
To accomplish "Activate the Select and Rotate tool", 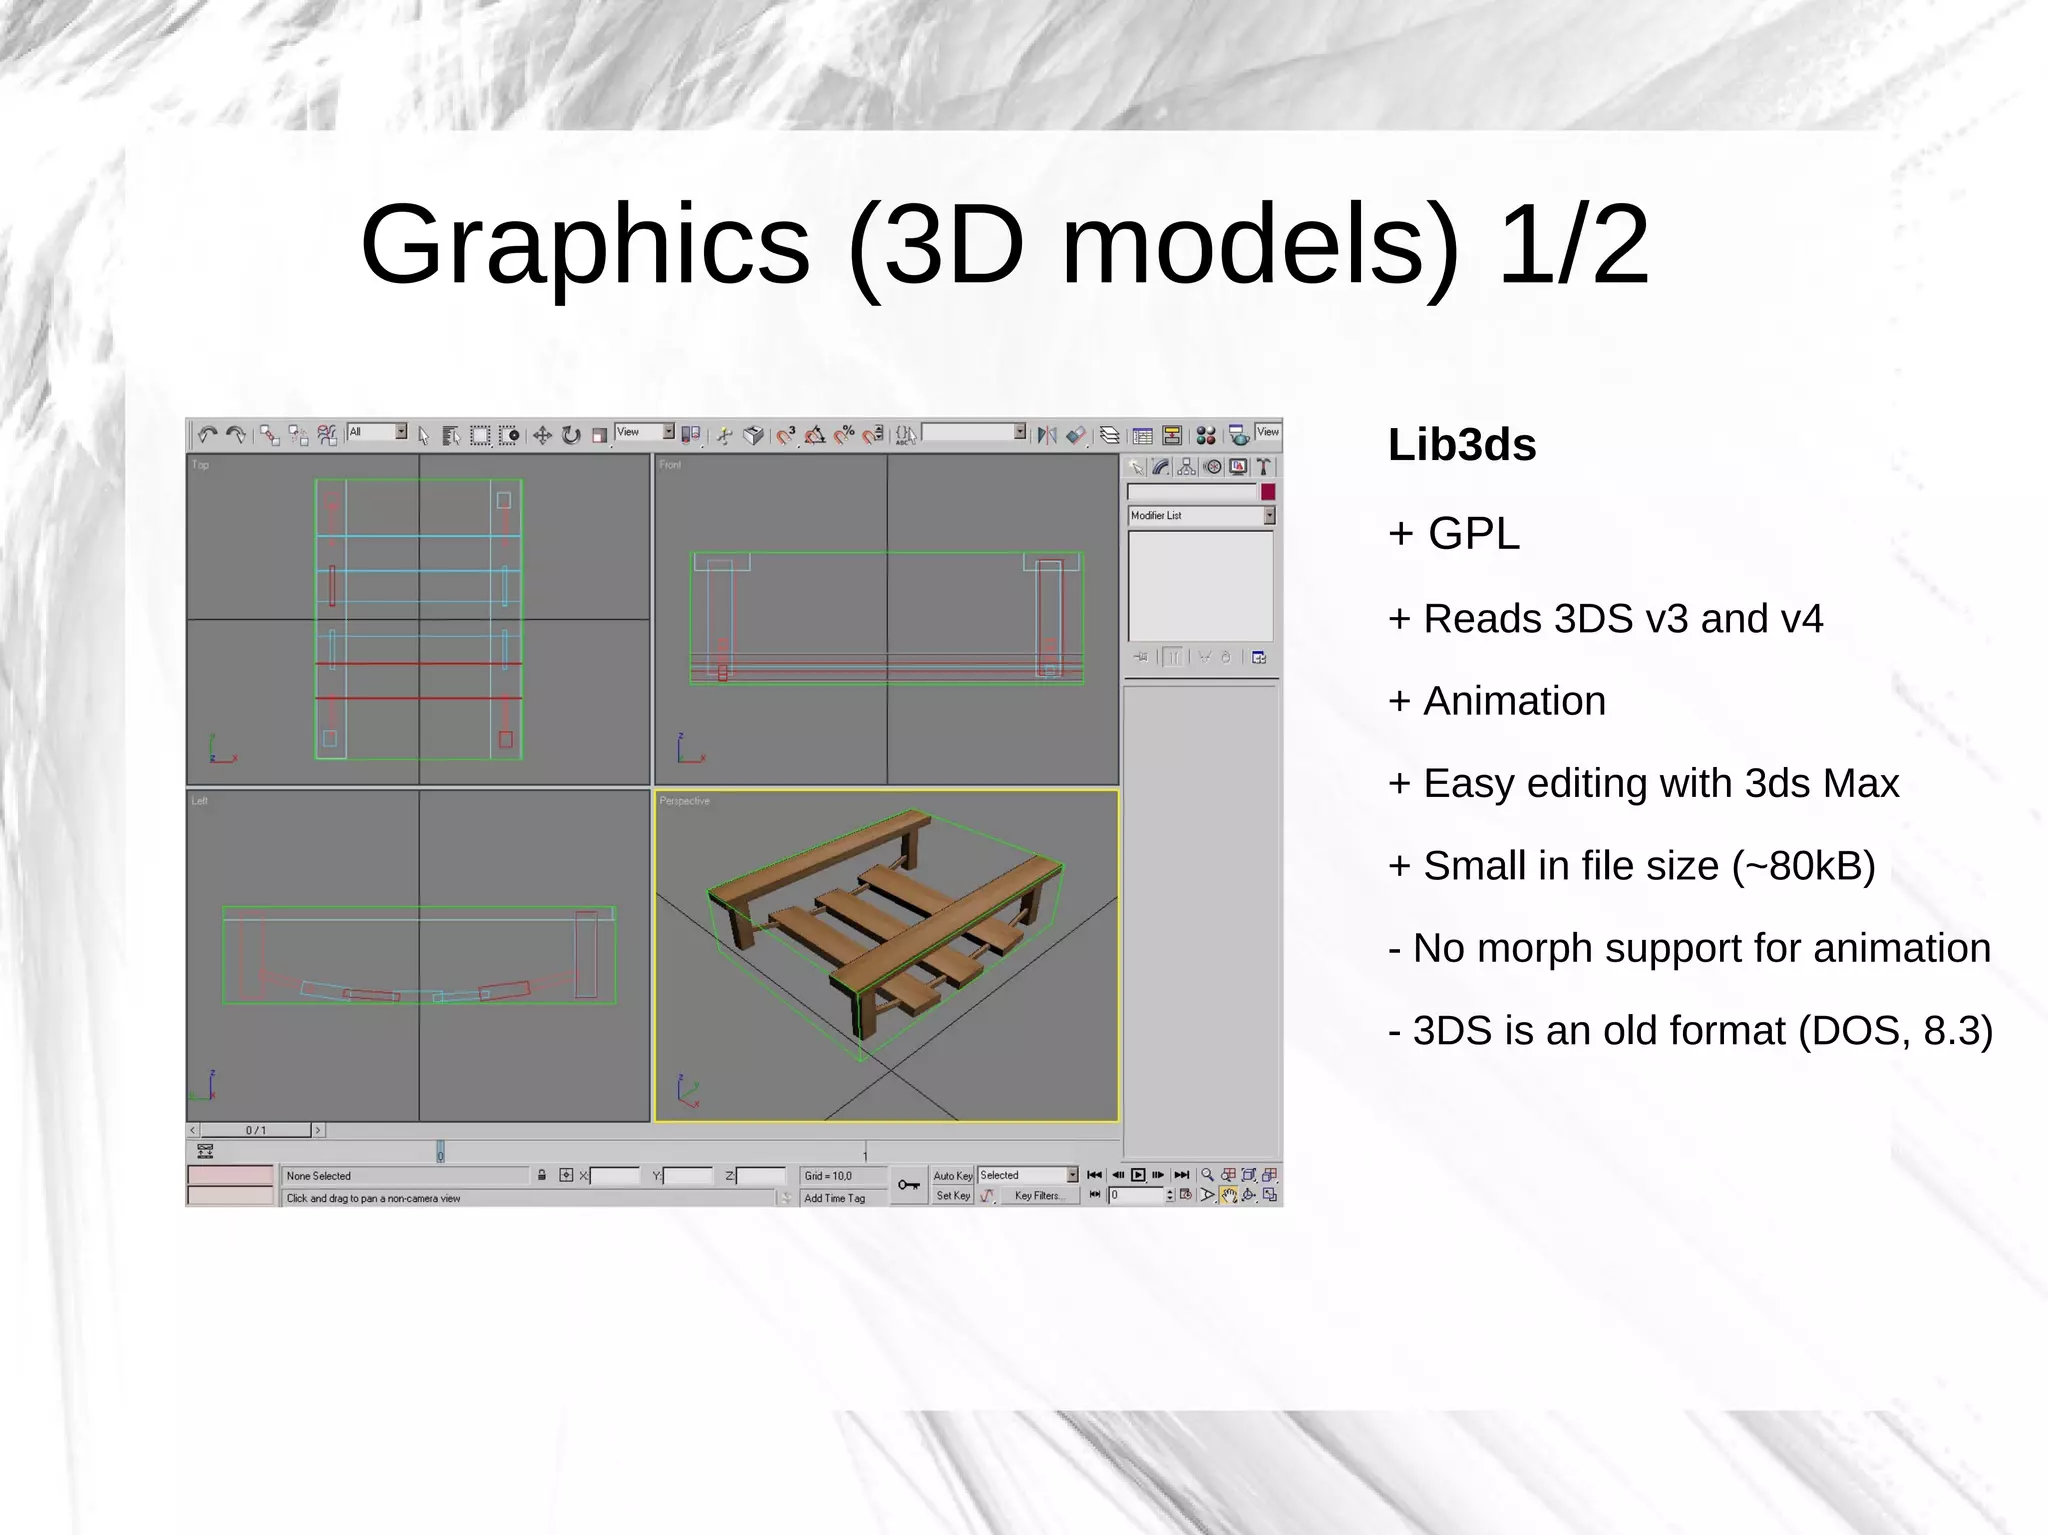I will [571, 435].
